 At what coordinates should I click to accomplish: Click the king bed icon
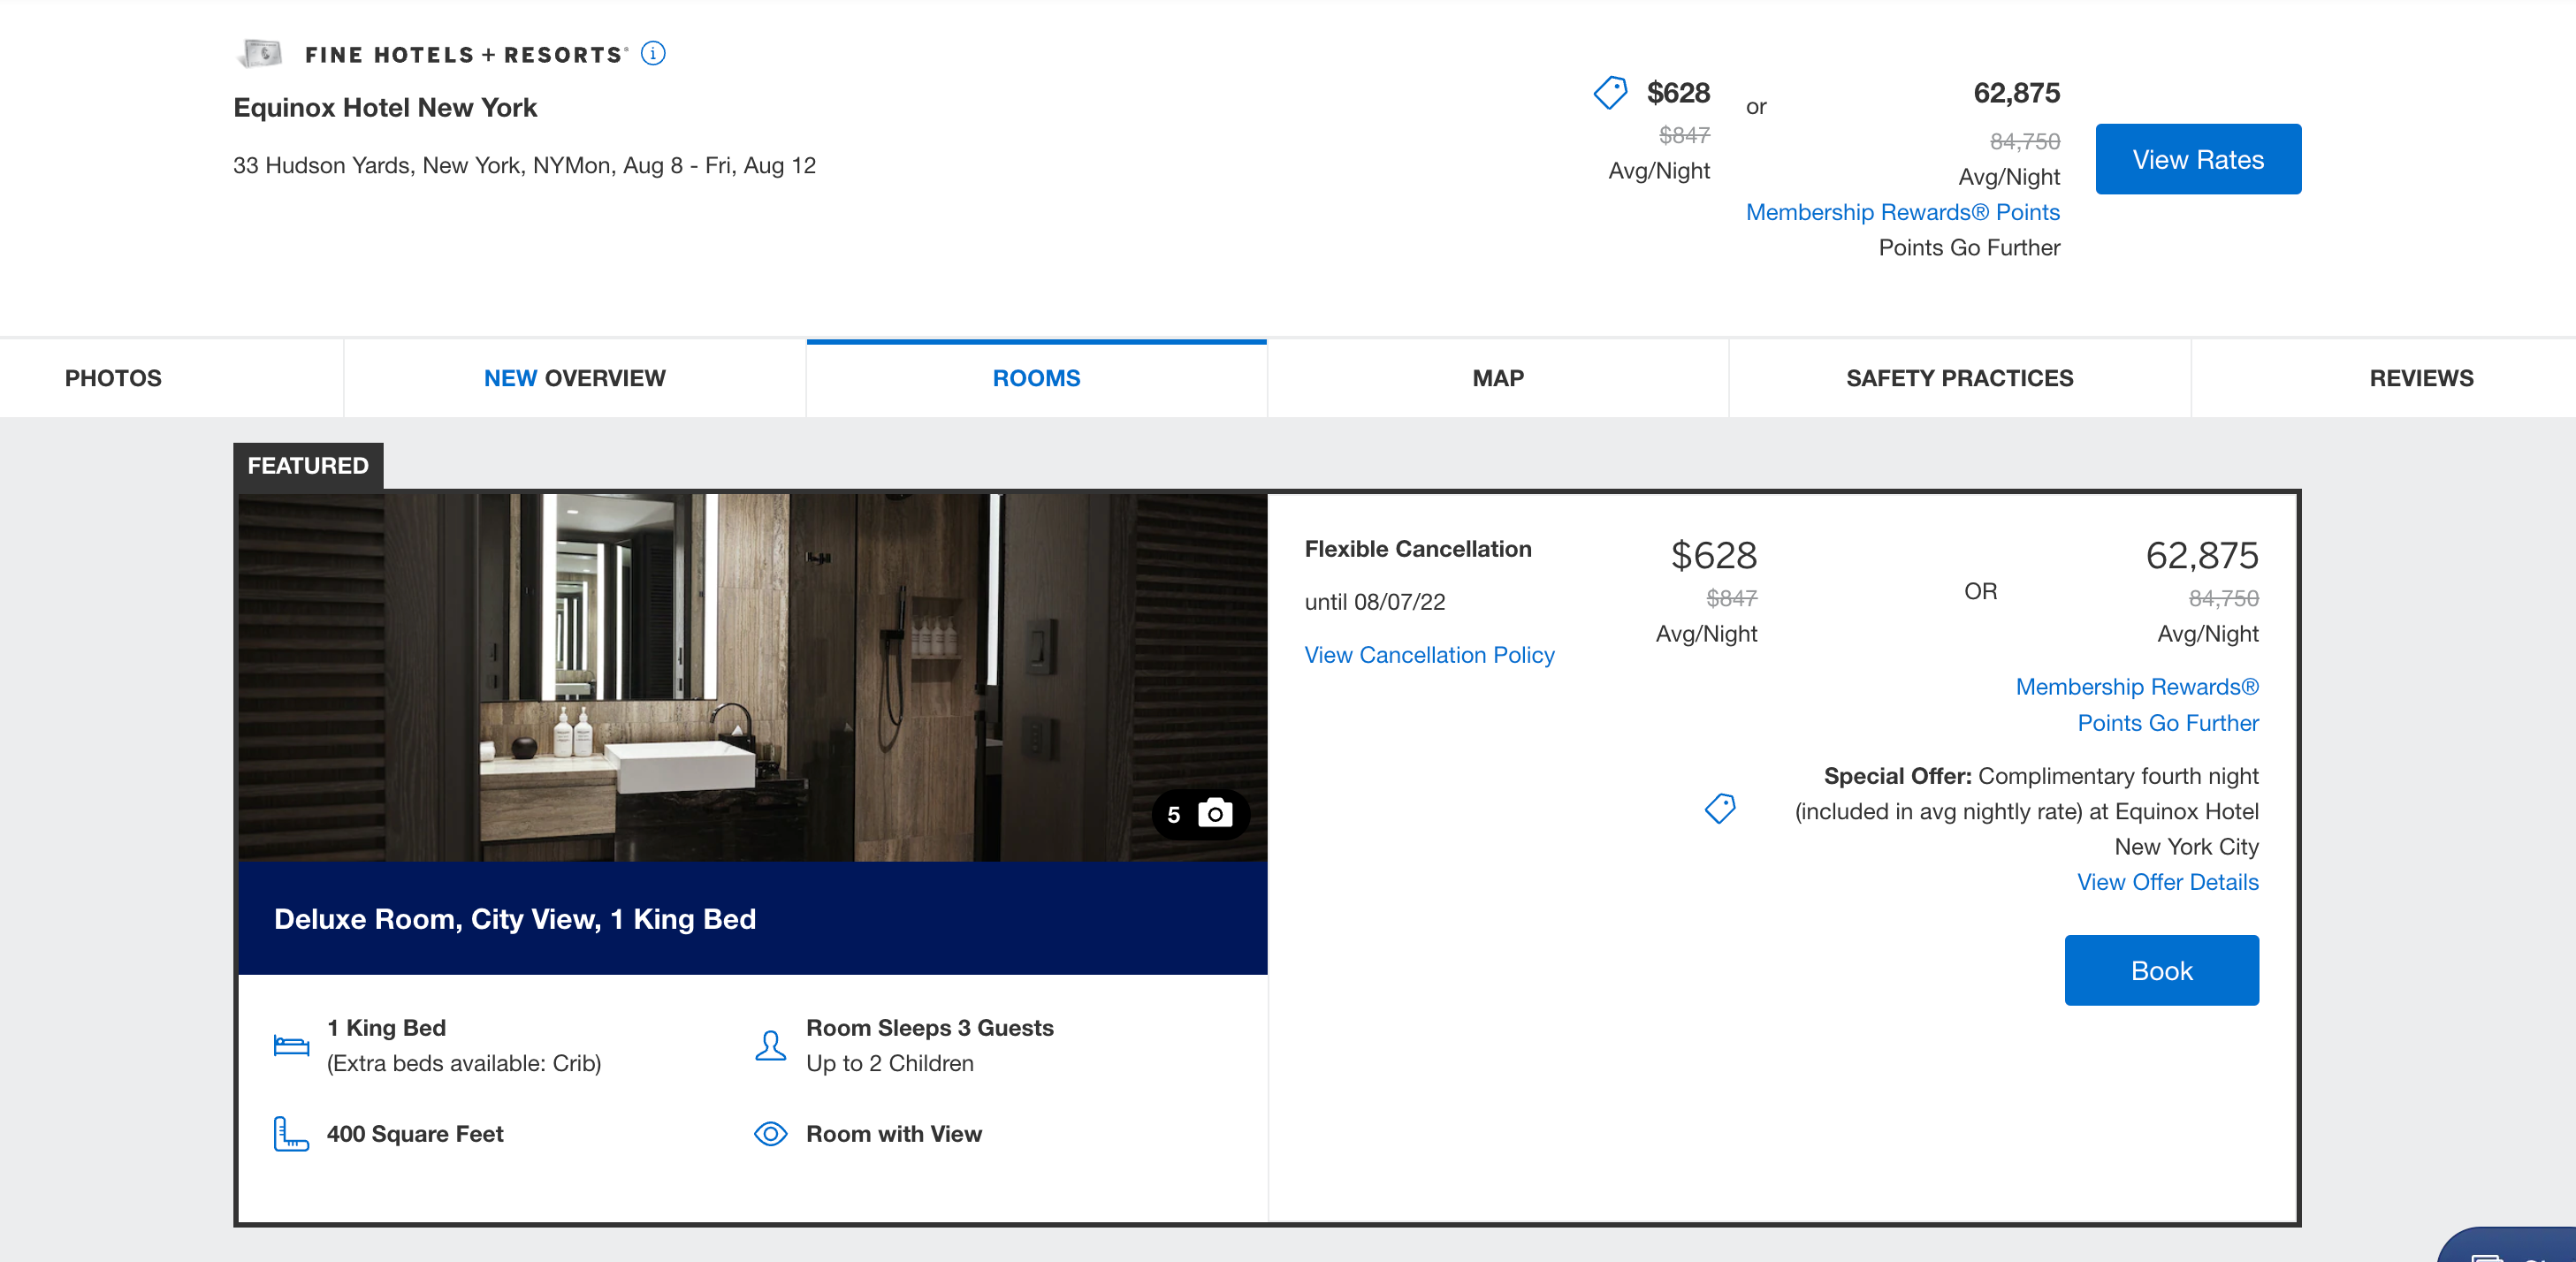click(x=291, y=1046)
